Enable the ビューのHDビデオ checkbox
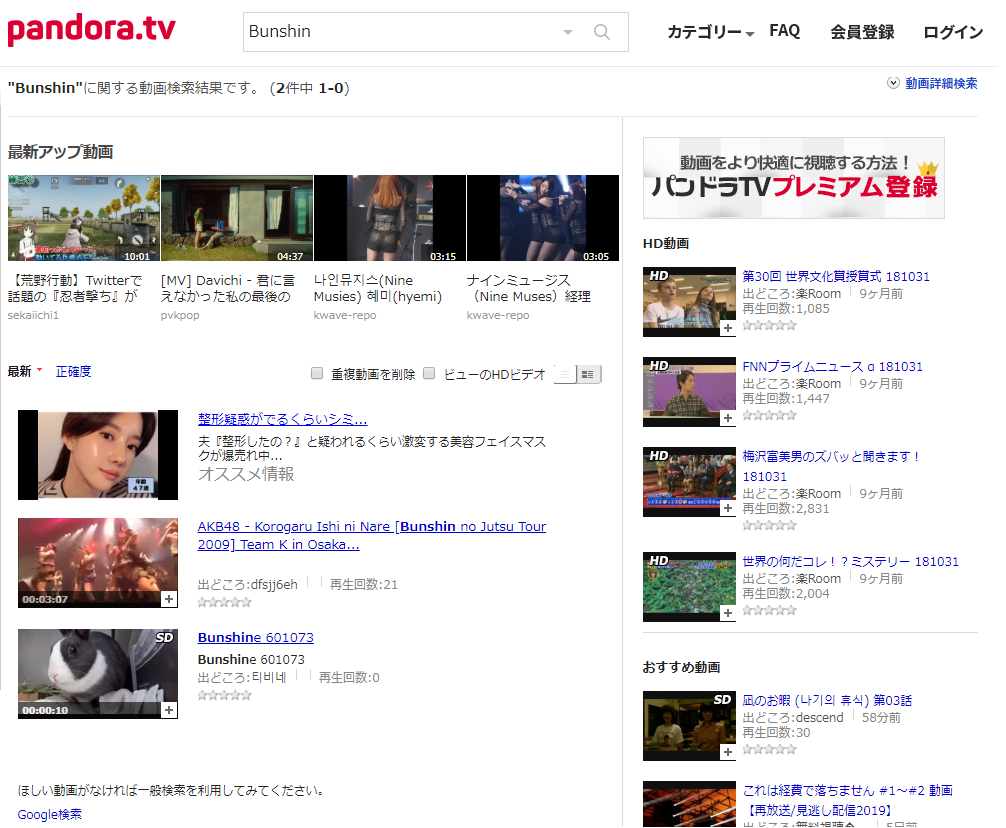1006x828 pixels. click(x=430, y=373)
